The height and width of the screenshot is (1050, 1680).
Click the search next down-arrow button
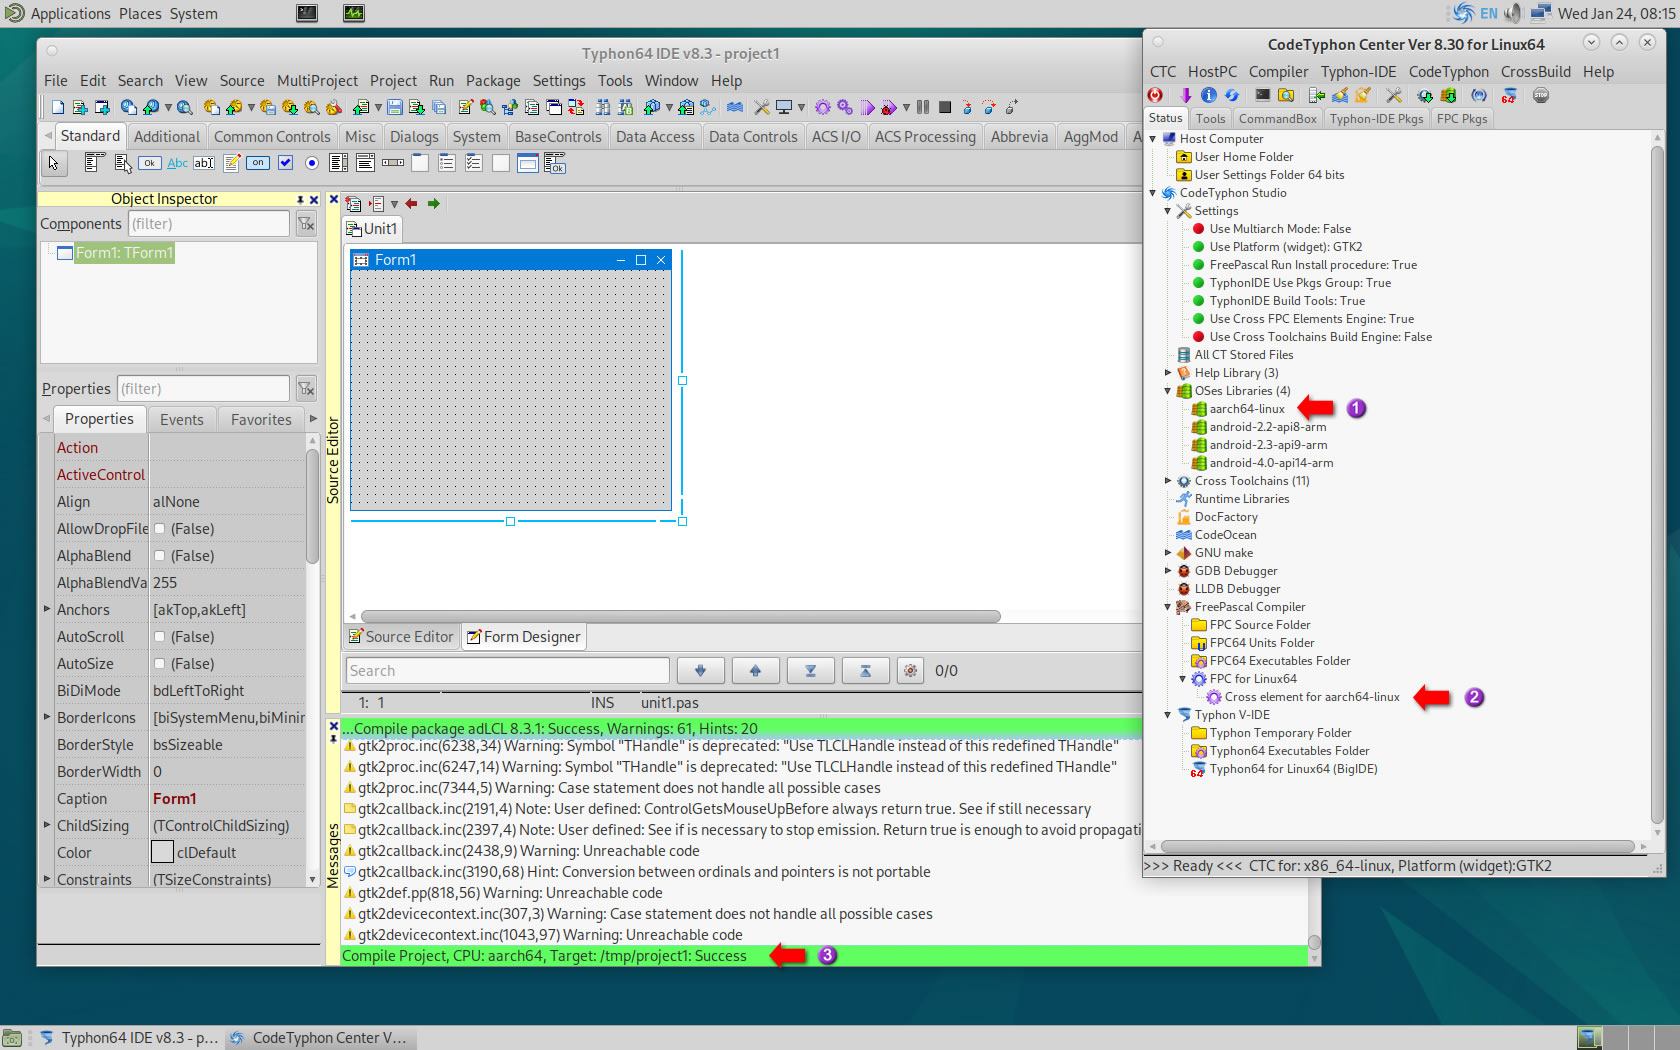coord(700,671)
